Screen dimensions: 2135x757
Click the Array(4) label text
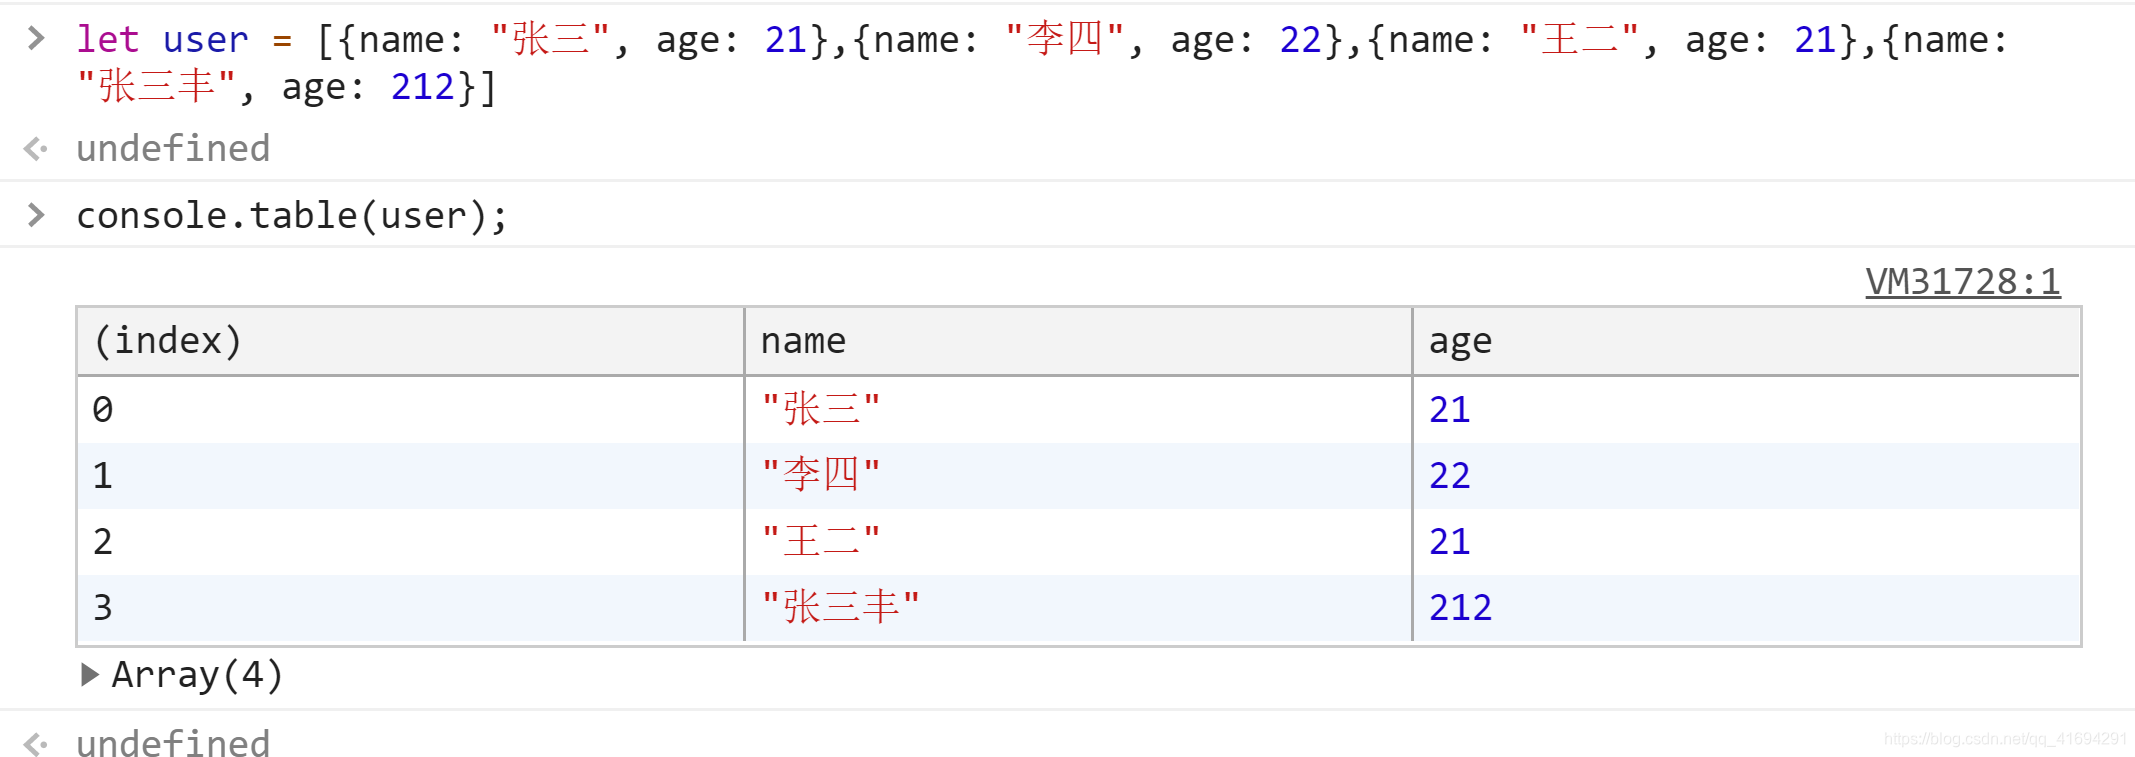197,675
